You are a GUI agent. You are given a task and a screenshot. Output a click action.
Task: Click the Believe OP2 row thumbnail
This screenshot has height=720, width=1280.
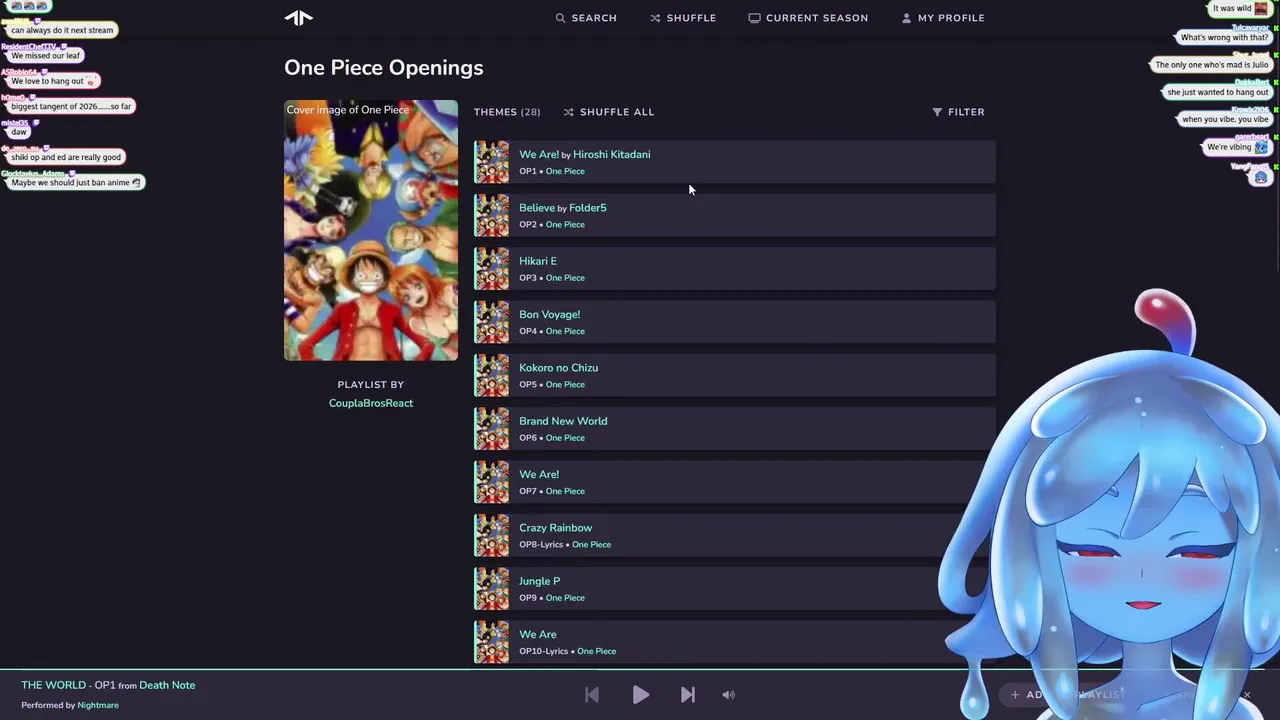(491, 215)
